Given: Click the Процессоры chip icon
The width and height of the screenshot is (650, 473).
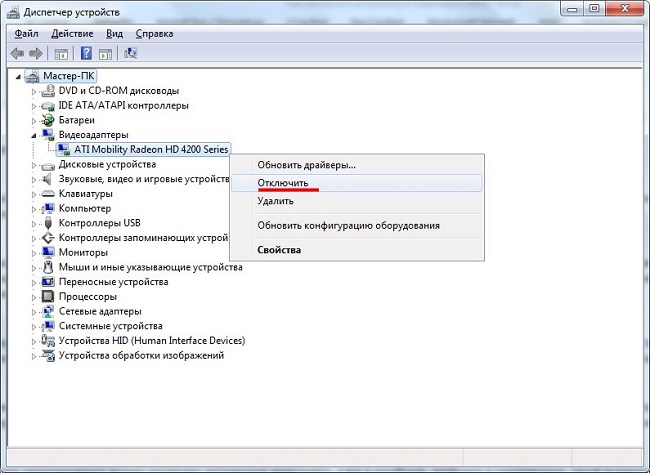Looking at the screenshot, I should (48, 297).
